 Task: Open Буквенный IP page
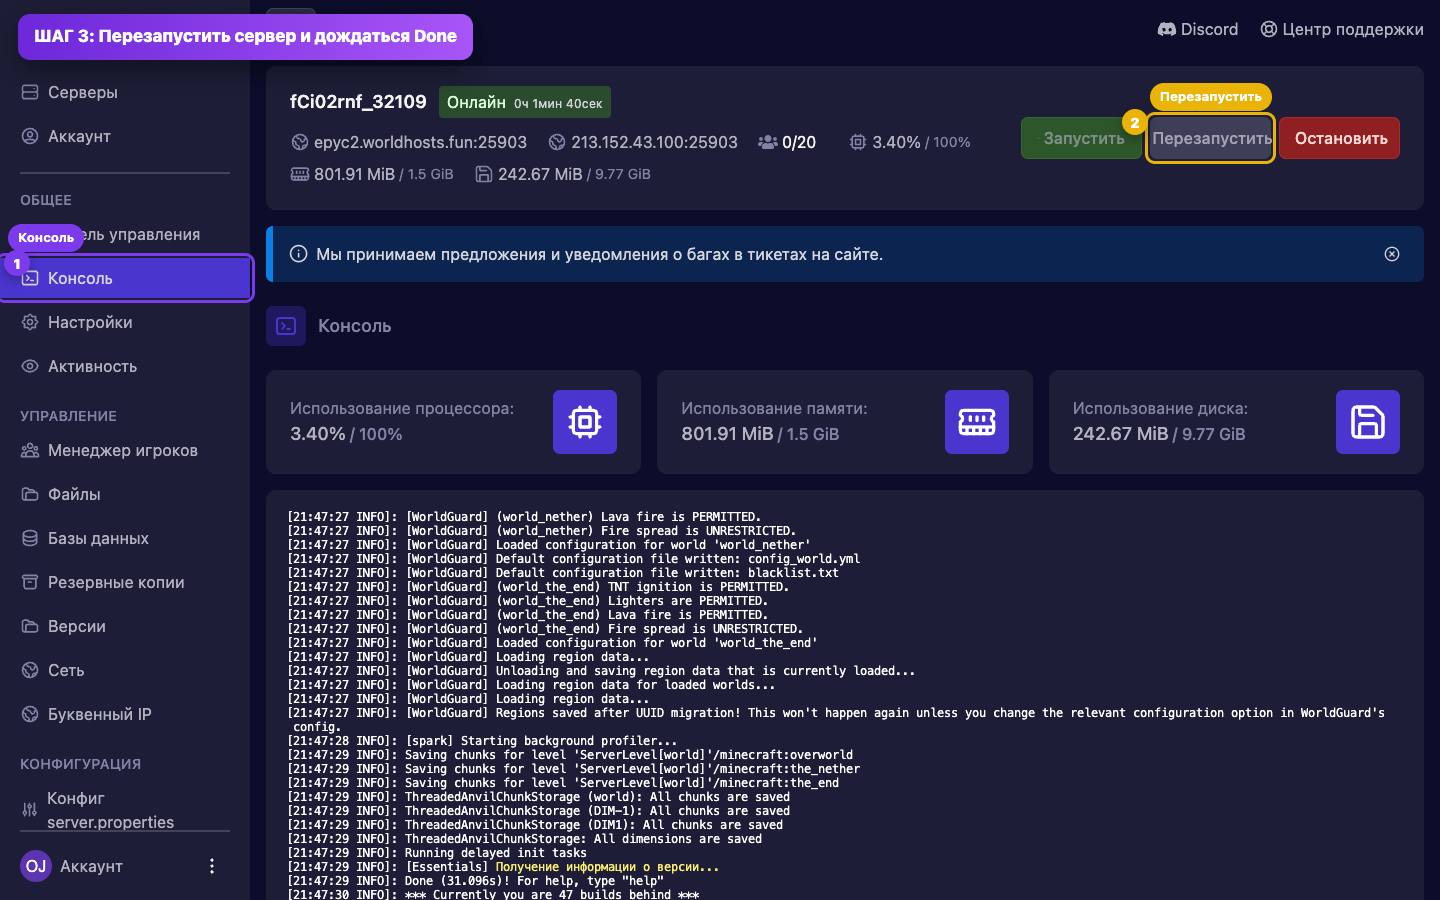125,714
